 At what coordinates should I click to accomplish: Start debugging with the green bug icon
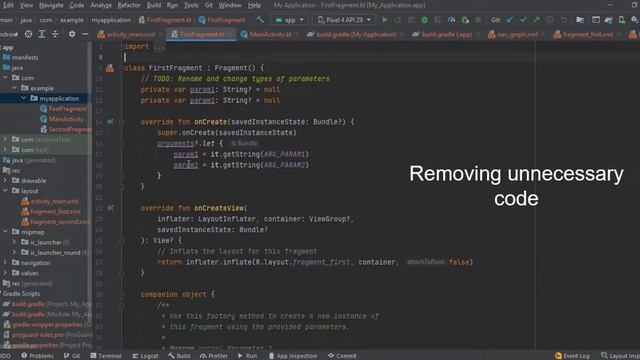(x=424, y=20)
